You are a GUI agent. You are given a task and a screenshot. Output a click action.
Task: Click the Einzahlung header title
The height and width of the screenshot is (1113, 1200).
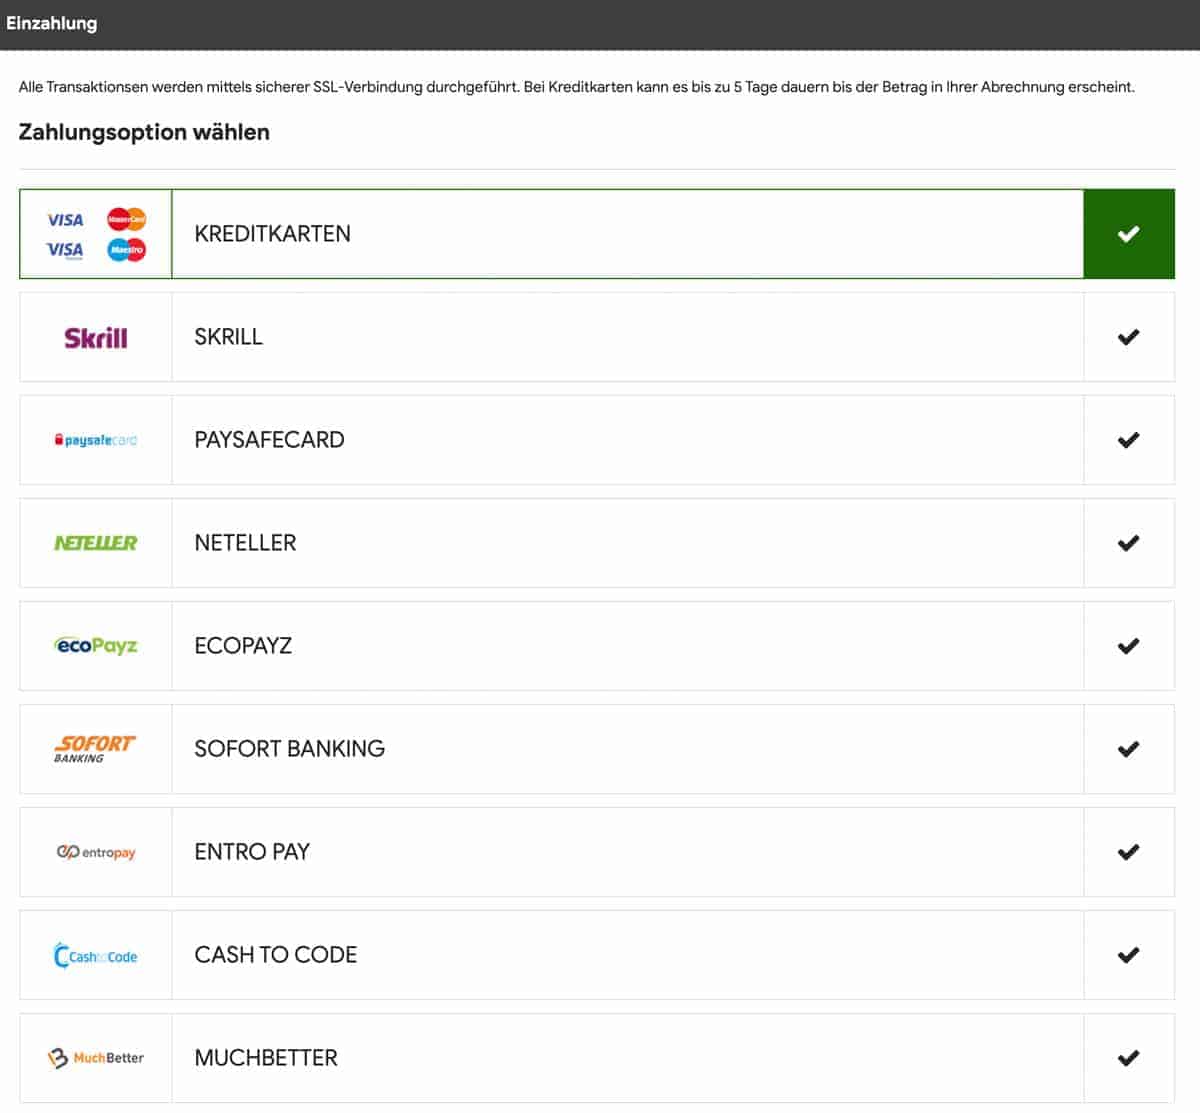[x=52, y=23]
